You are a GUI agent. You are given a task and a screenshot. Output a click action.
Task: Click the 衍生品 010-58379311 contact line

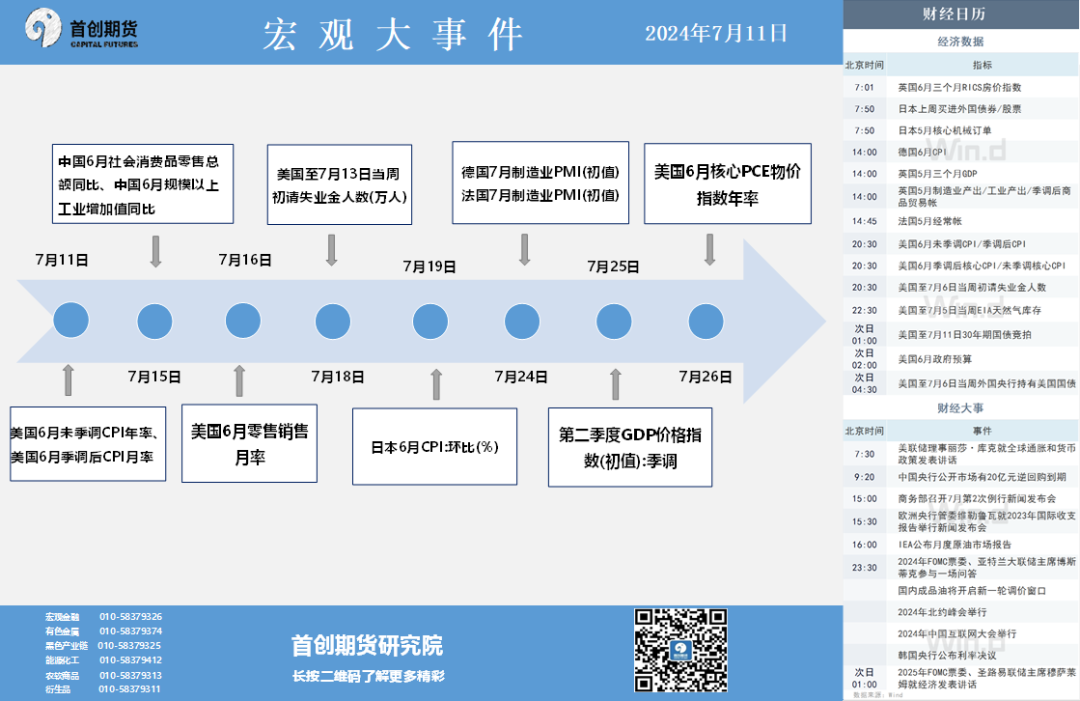tap(103, 689)
